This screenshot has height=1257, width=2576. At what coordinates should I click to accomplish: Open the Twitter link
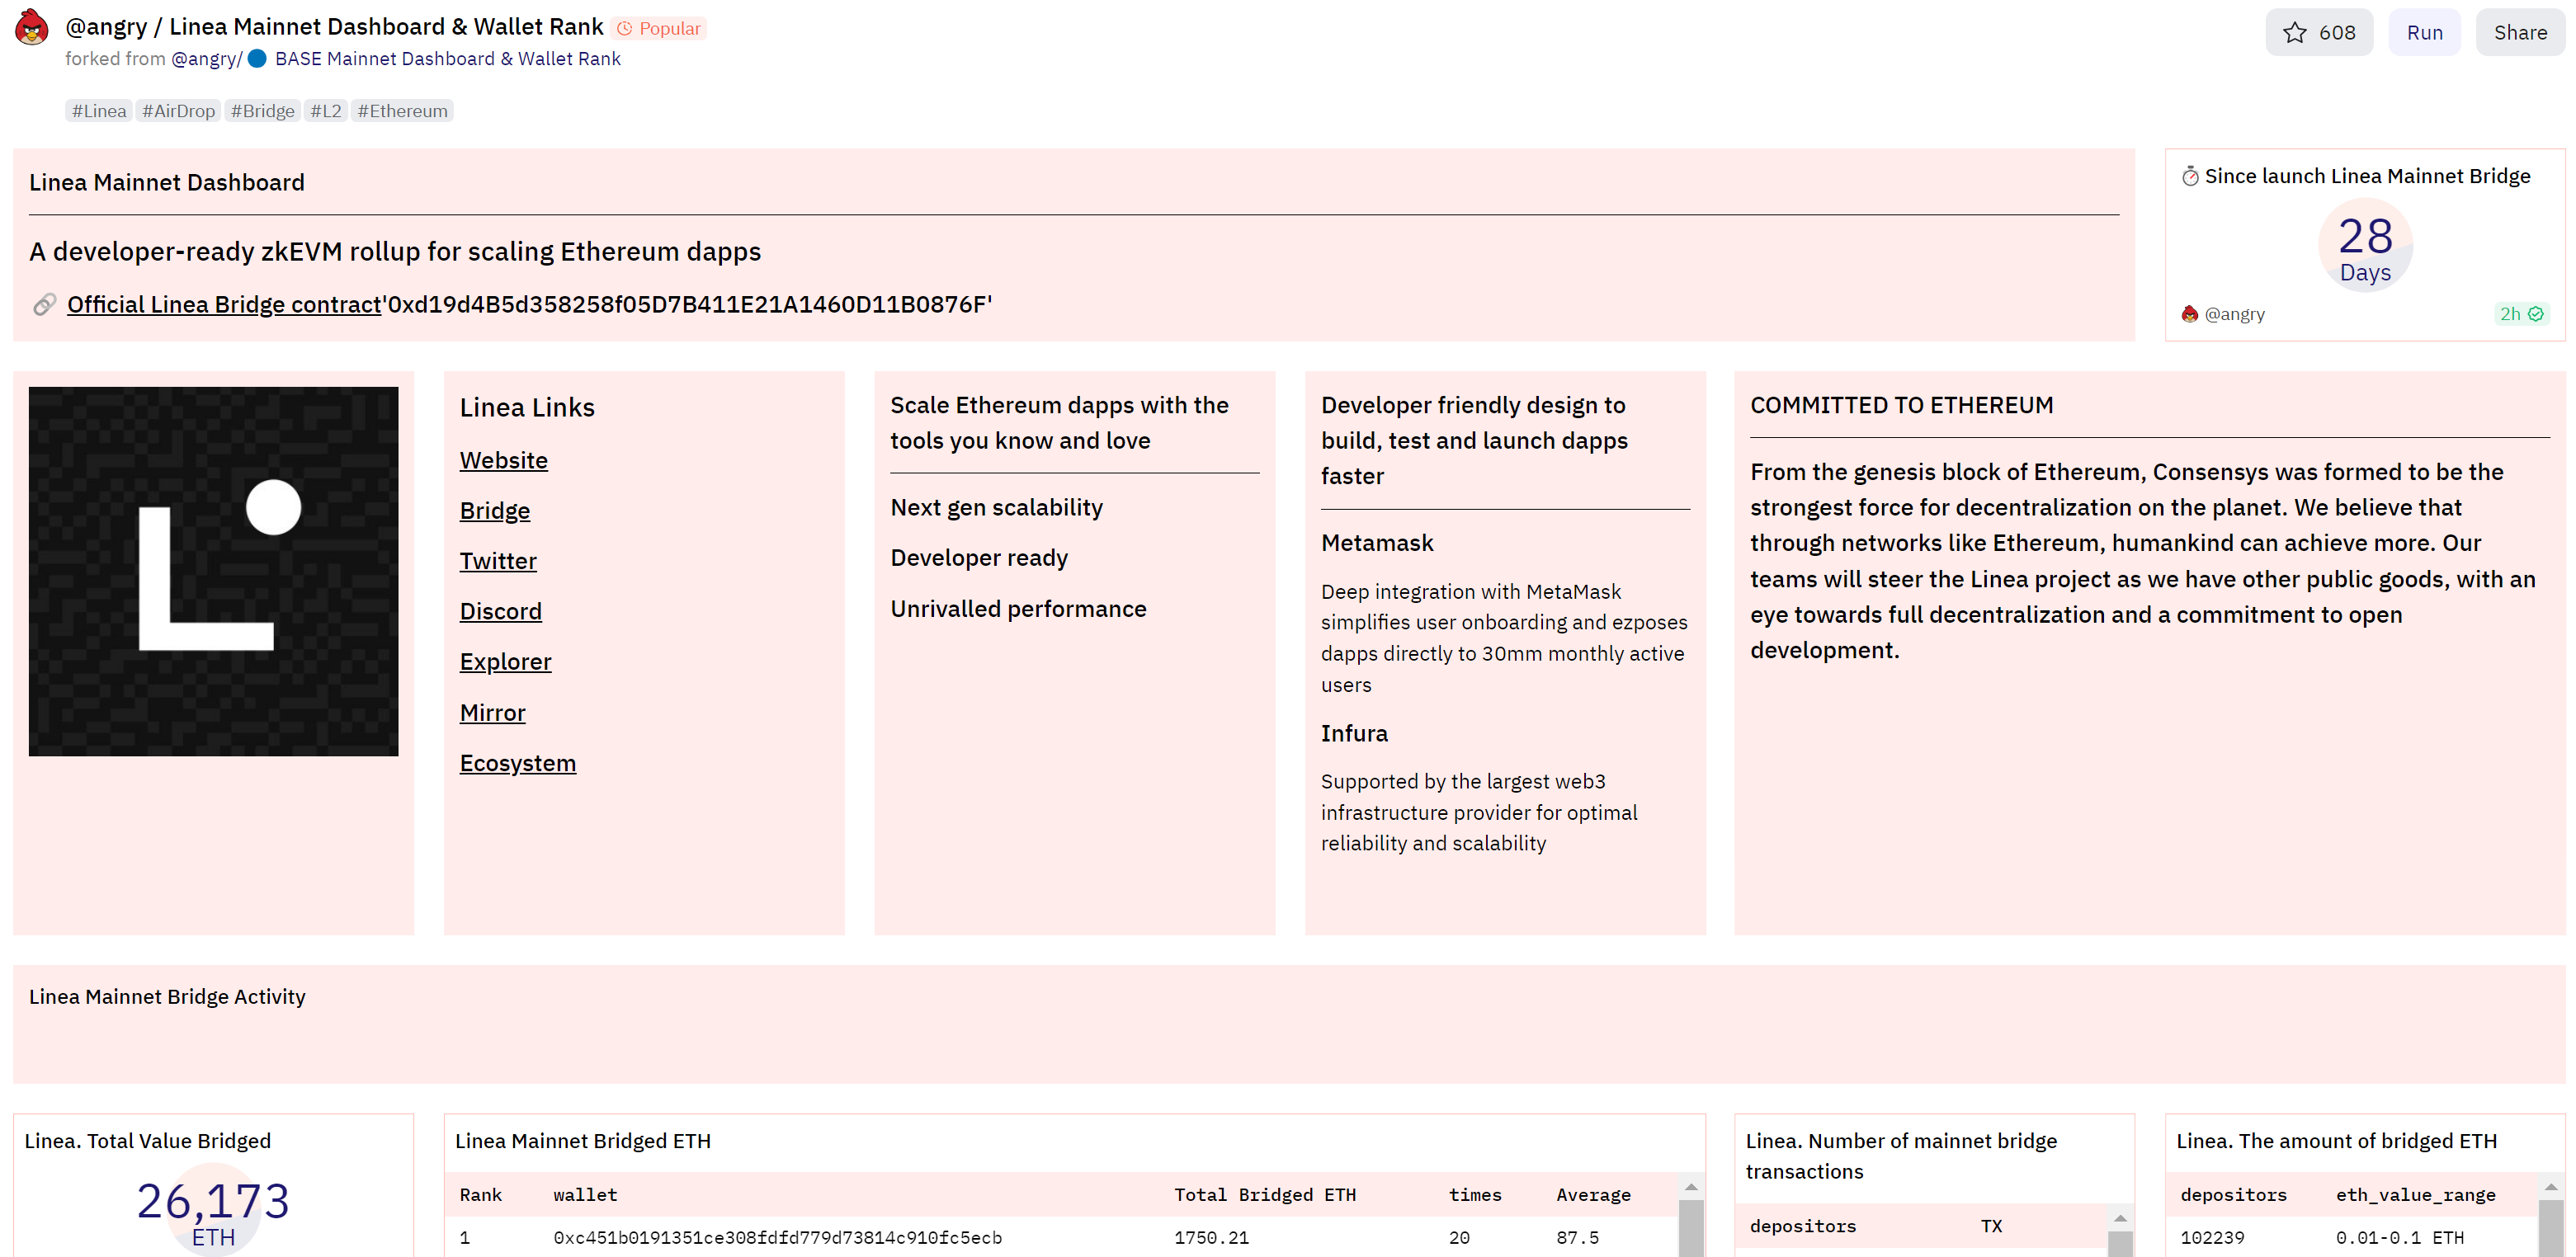(498, 561)
